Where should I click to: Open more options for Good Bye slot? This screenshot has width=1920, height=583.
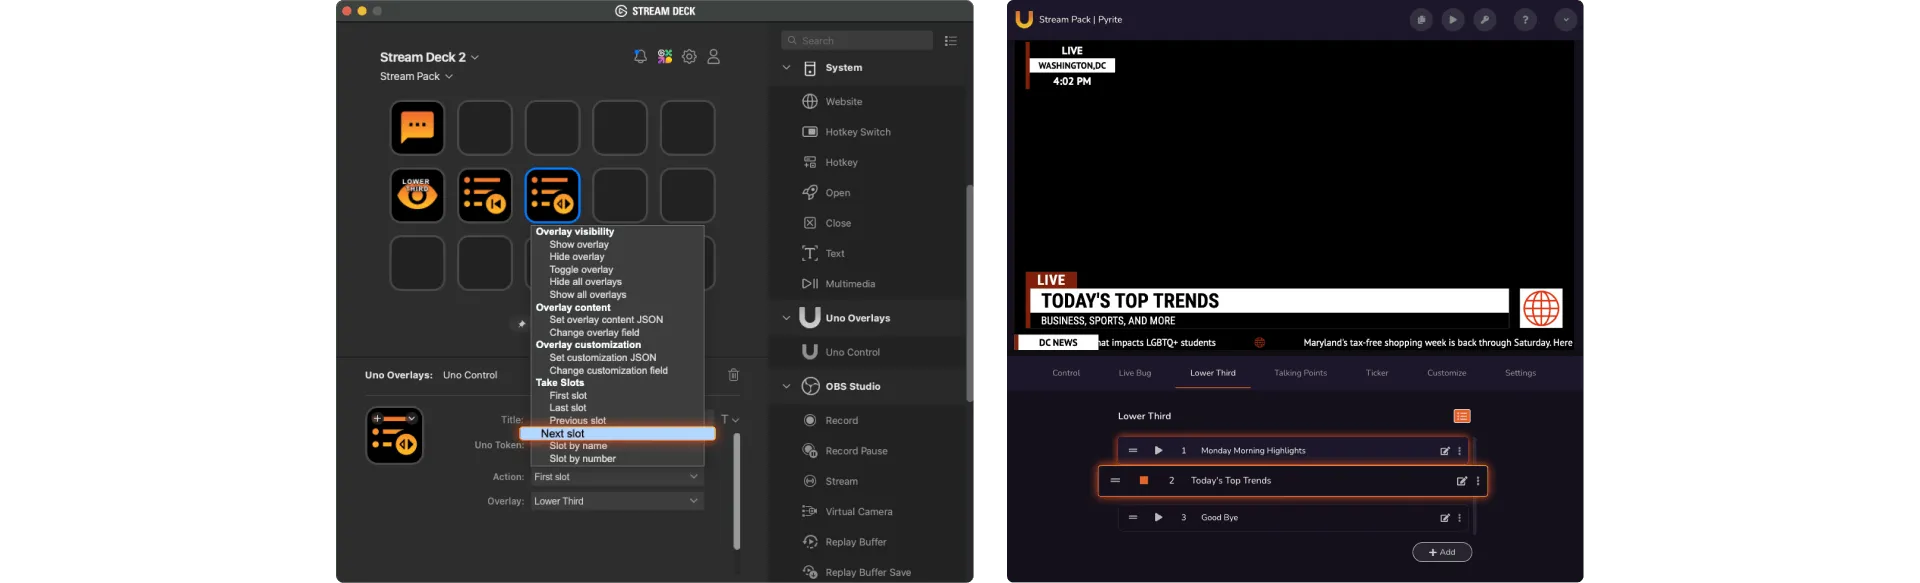pos(1460,518)
